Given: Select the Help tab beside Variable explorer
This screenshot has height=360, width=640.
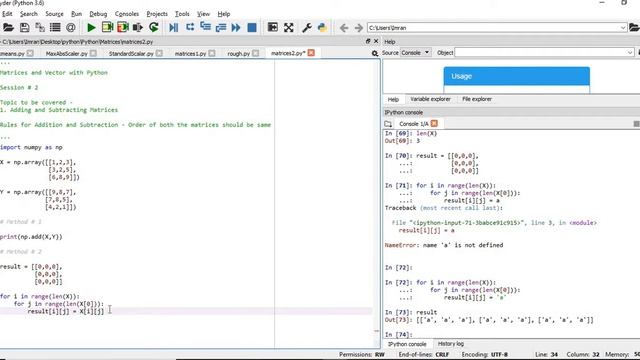Looking at the screenshot, I should tap(393, 99).
